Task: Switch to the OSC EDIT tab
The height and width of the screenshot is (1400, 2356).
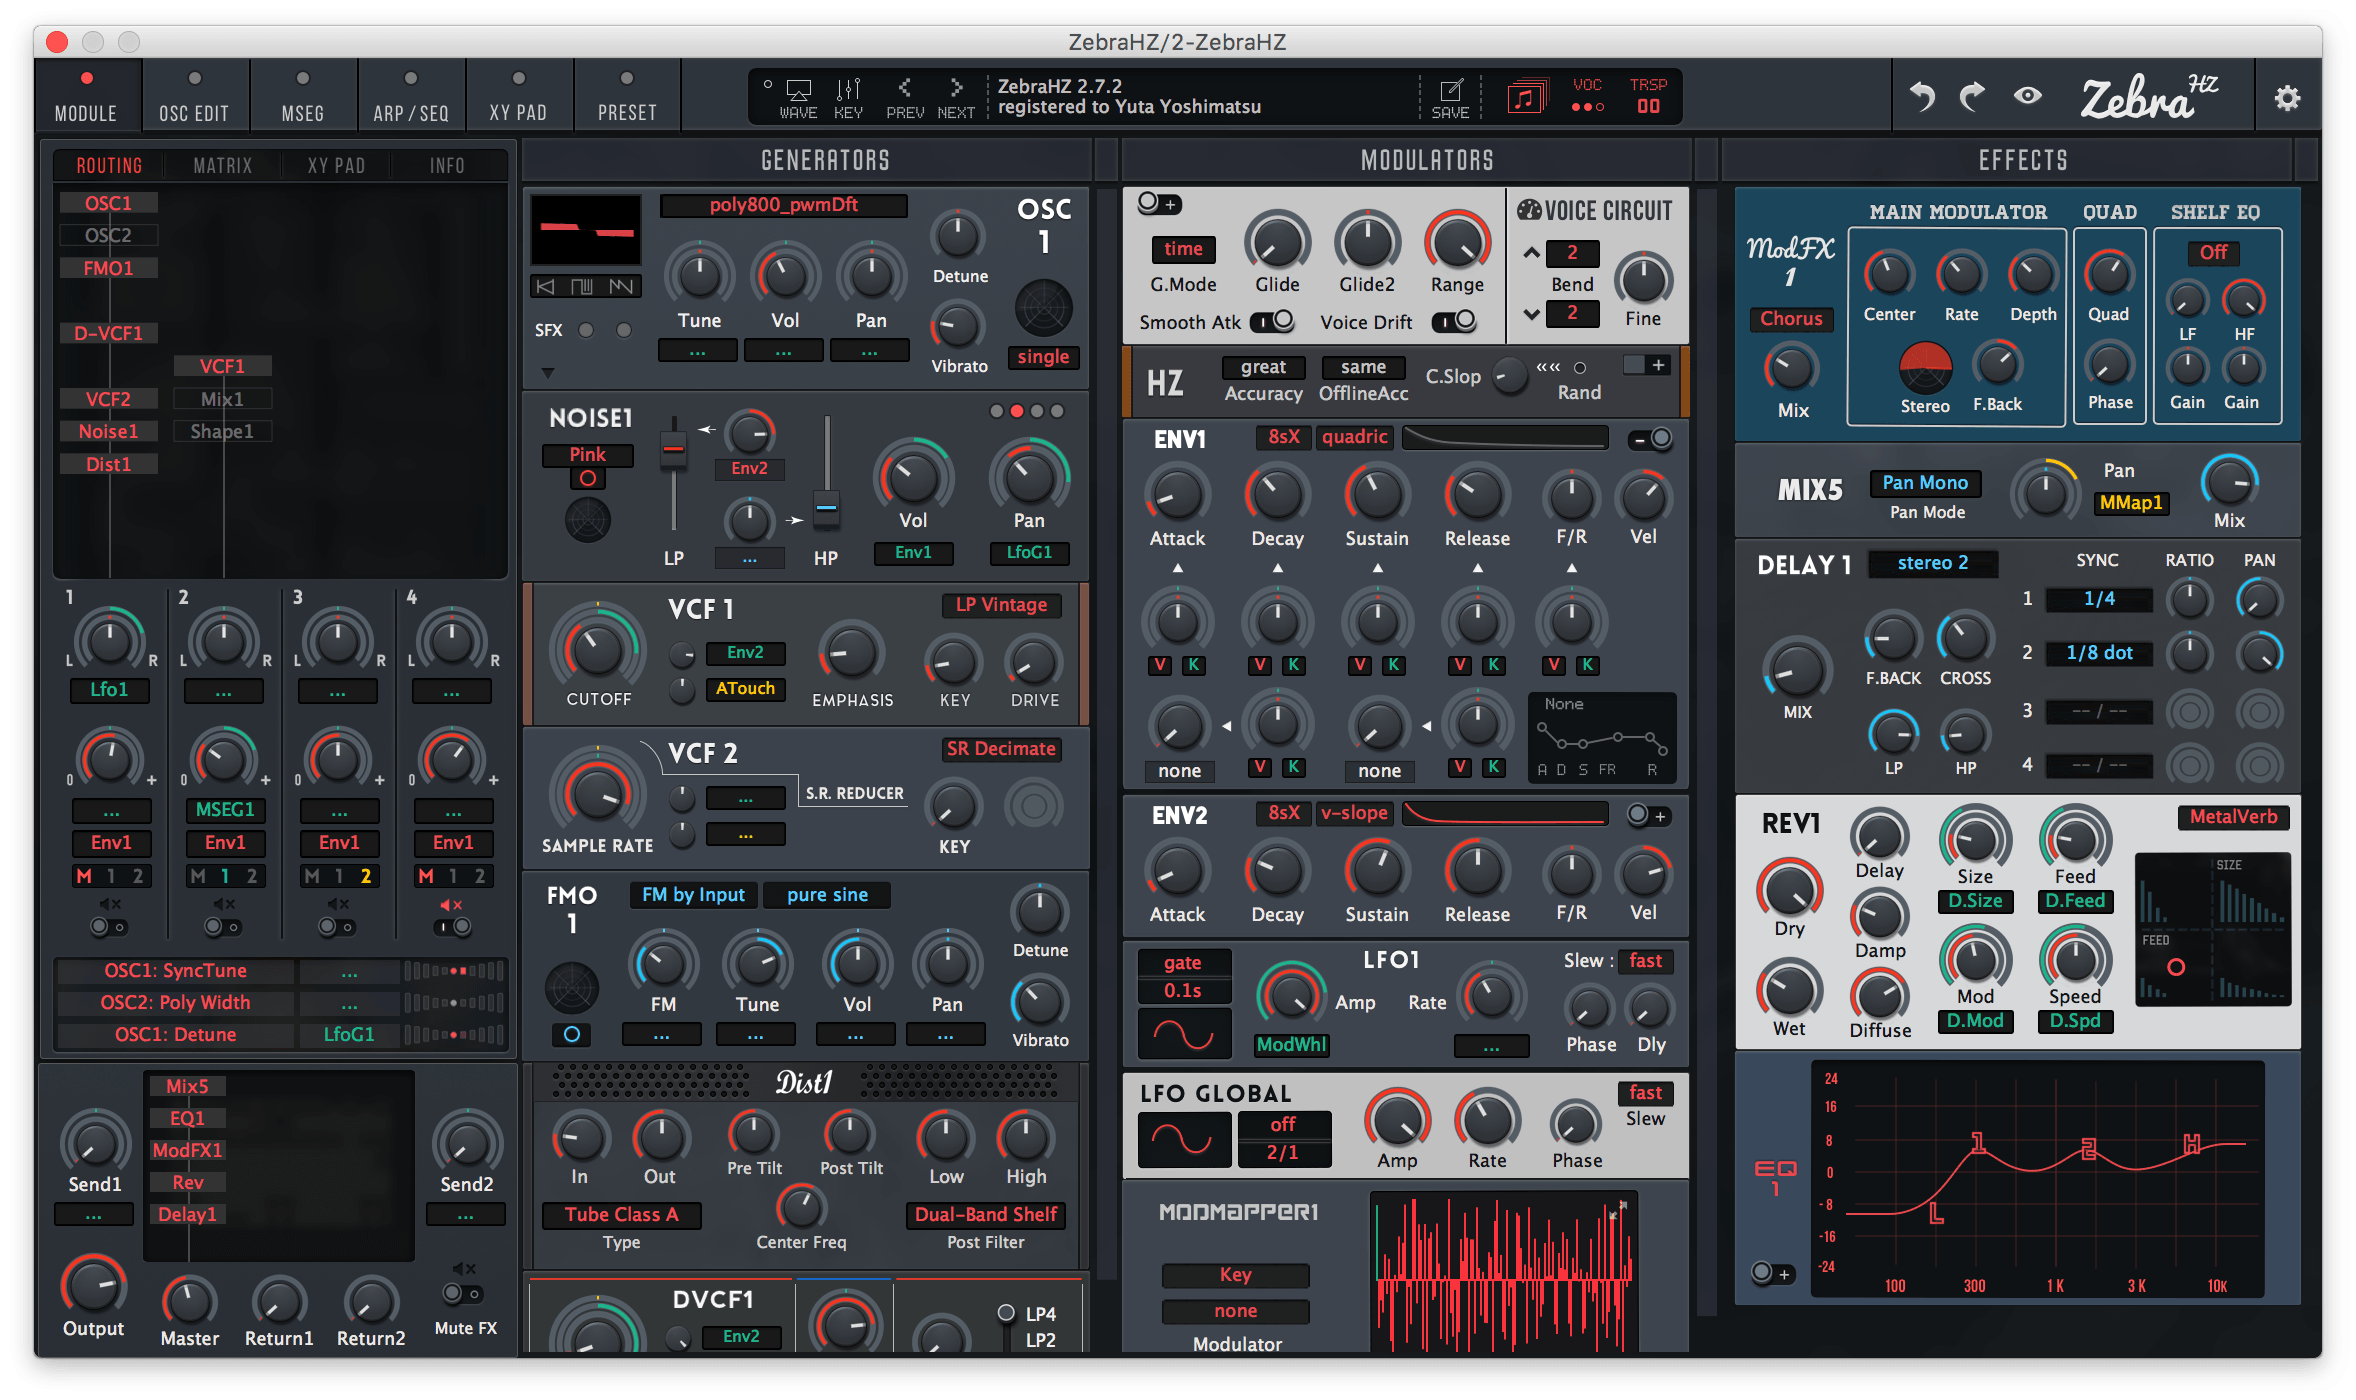Action: 195,97
